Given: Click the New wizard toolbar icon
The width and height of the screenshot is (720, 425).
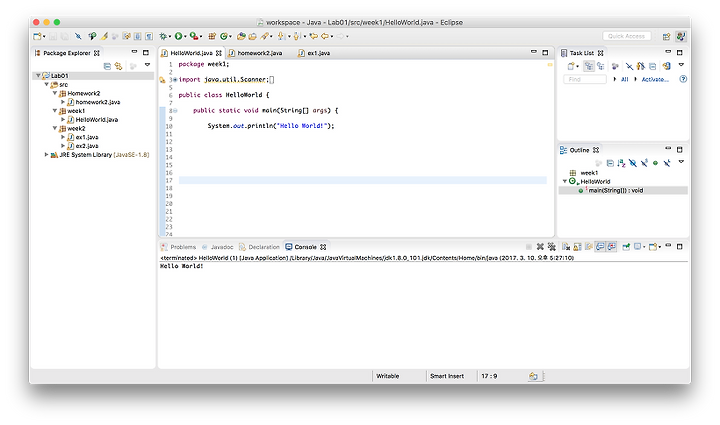Looking at the screenshot, I should pyautogui.click(x=37, y=36).
